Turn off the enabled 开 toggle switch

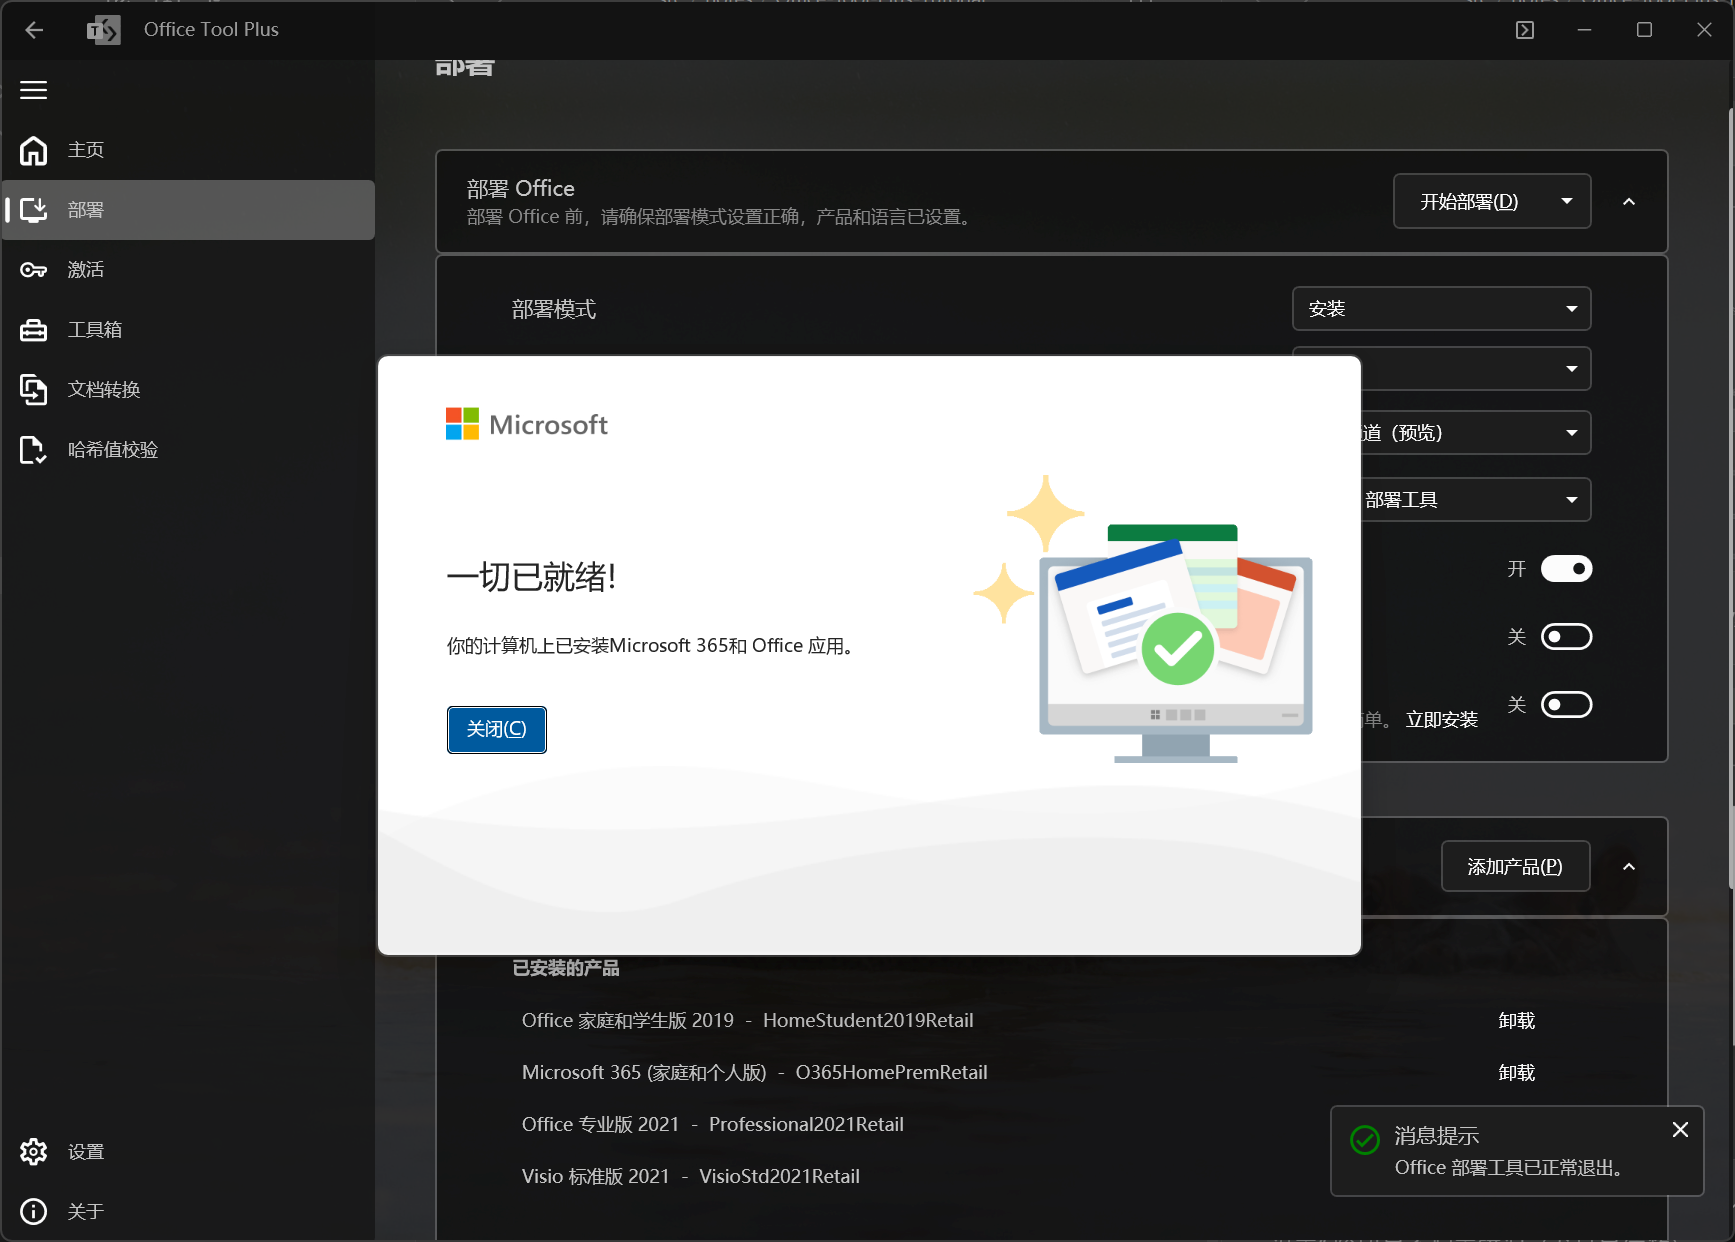(1566, 569)
